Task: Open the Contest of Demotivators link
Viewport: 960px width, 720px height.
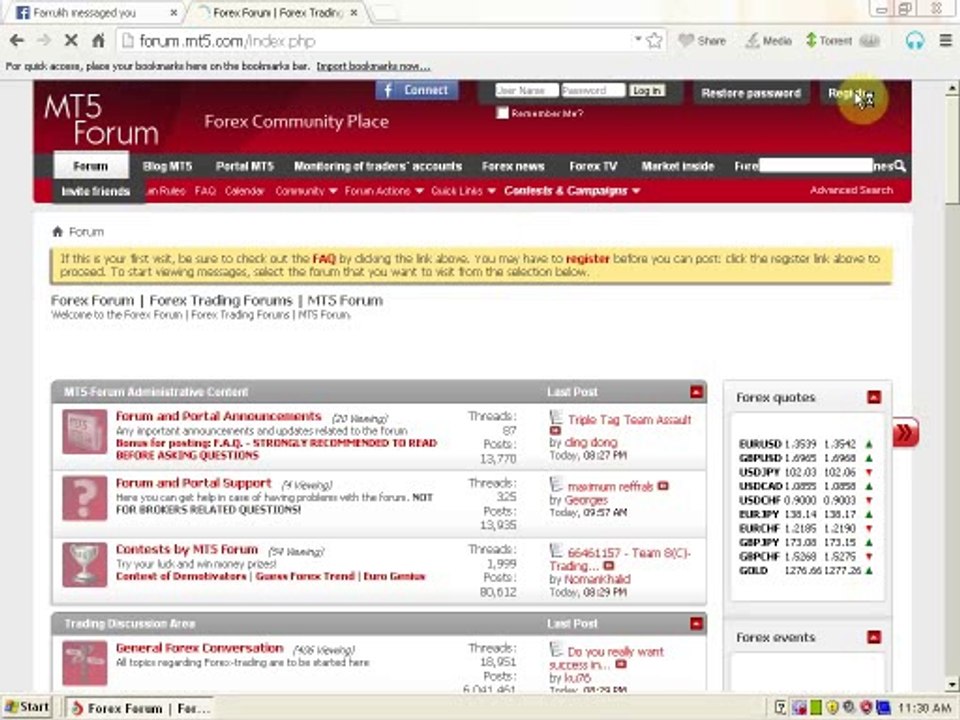Action: pos(181,576)
